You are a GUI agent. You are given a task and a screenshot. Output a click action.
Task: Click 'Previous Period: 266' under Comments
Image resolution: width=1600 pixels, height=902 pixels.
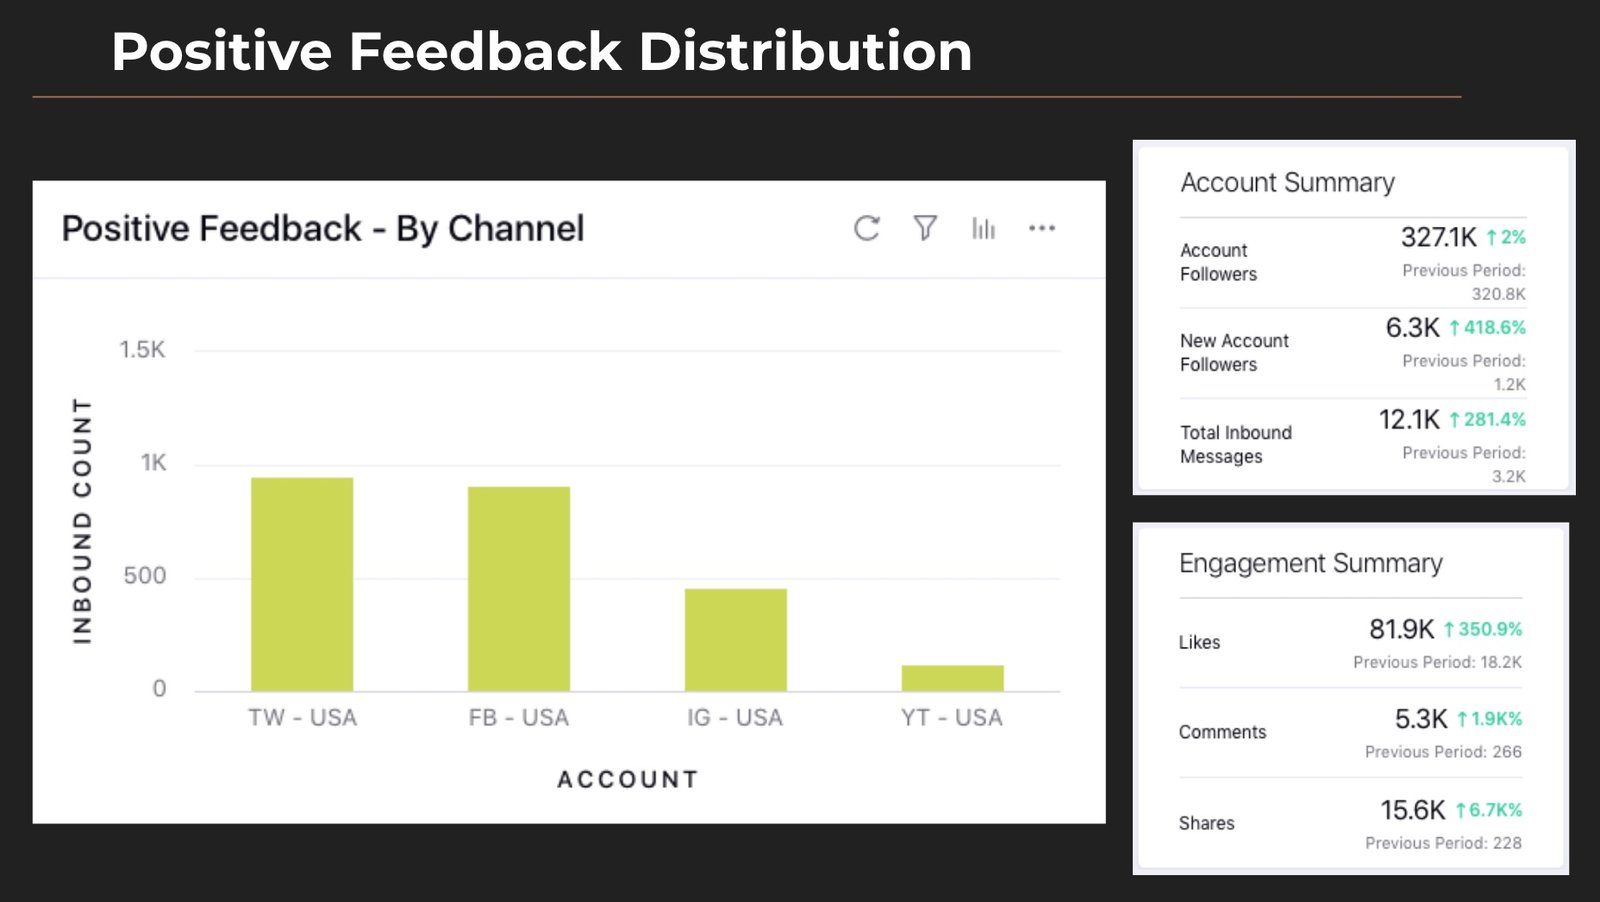point(1443,752)
